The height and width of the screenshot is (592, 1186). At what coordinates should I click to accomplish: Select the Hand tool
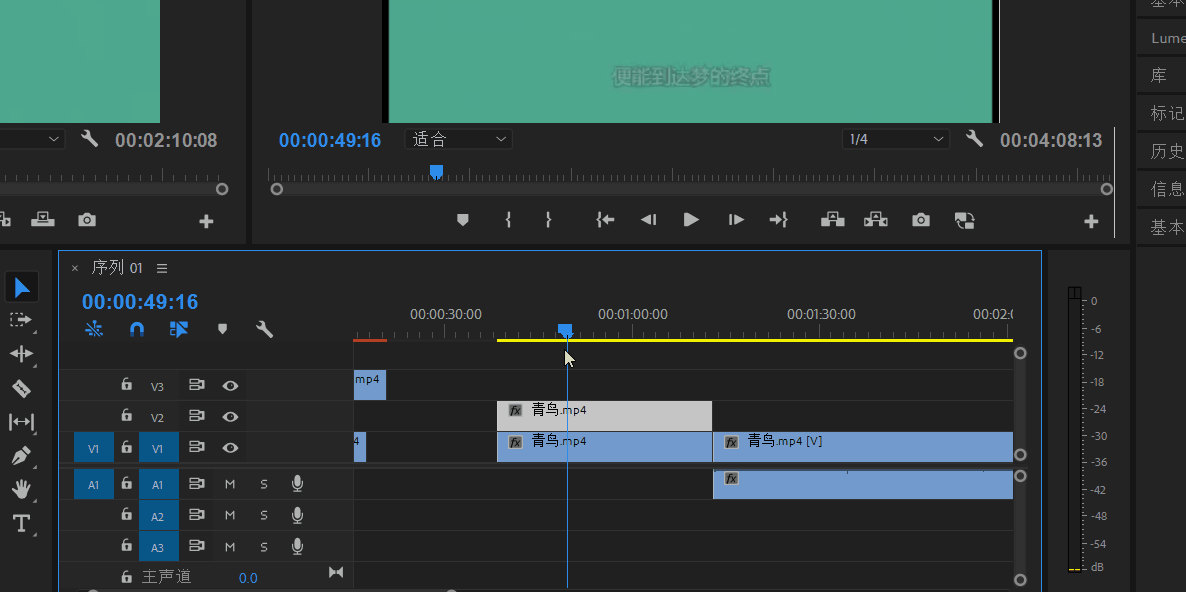click(21, 489)
